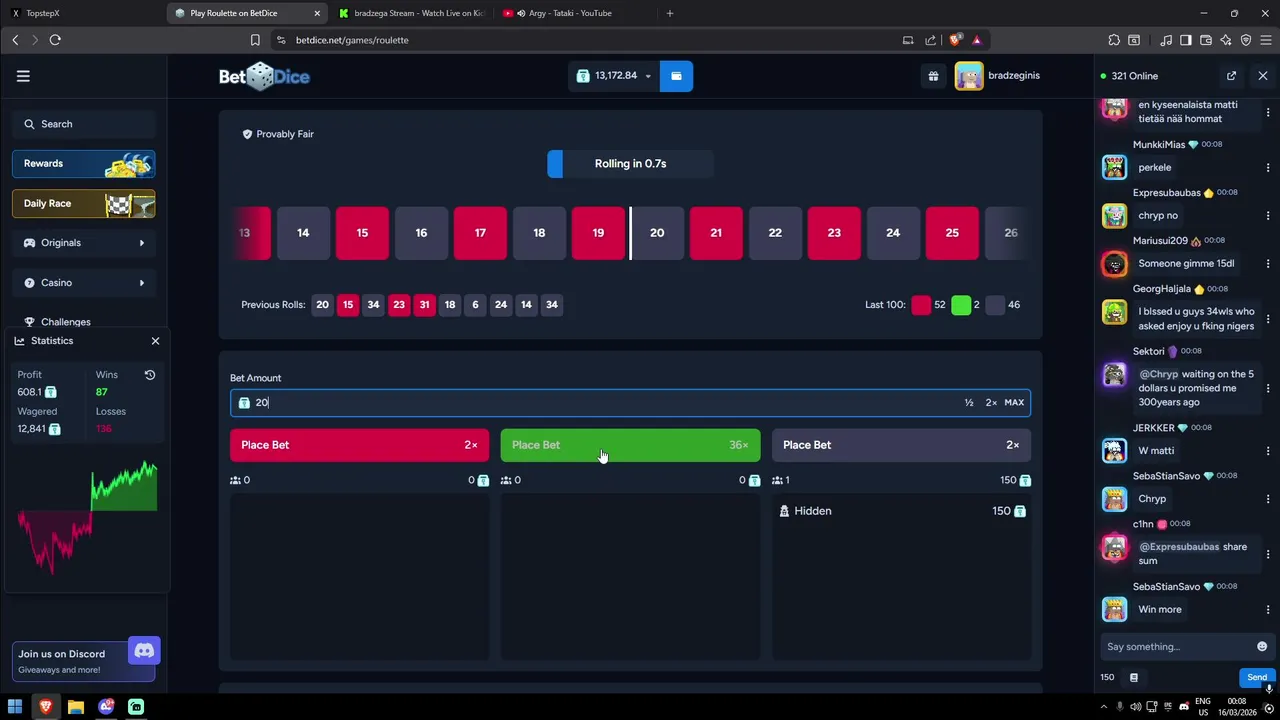Open the wallet button beside balance
1280x720 pixels.
(676, 76)
